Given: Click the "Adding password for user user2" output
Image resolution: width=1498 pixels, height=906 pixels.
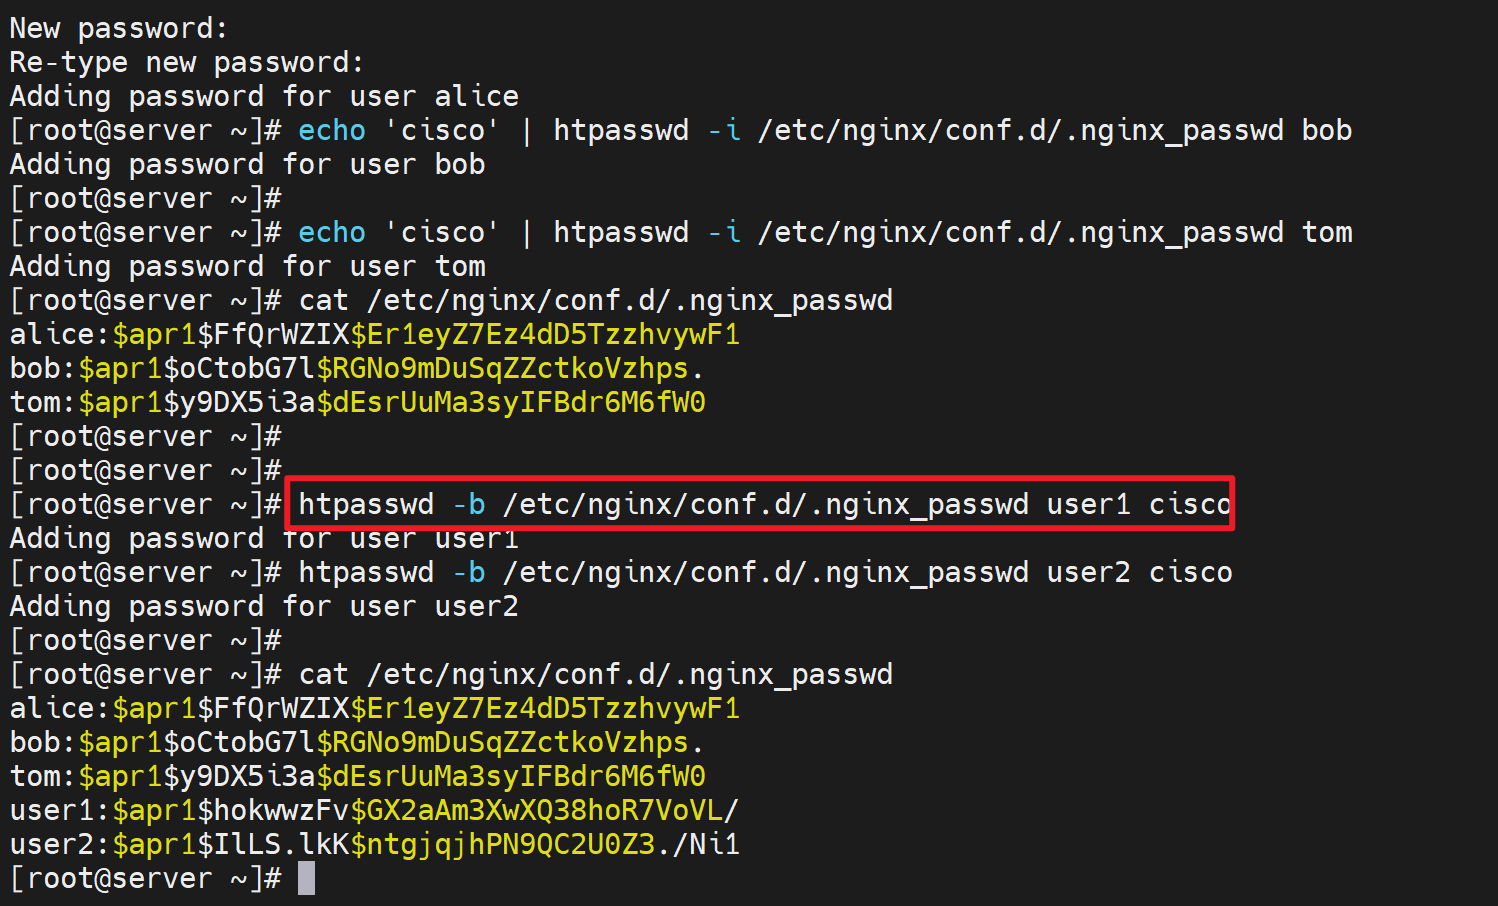Looking at the screenshot, I should point(264,606).
